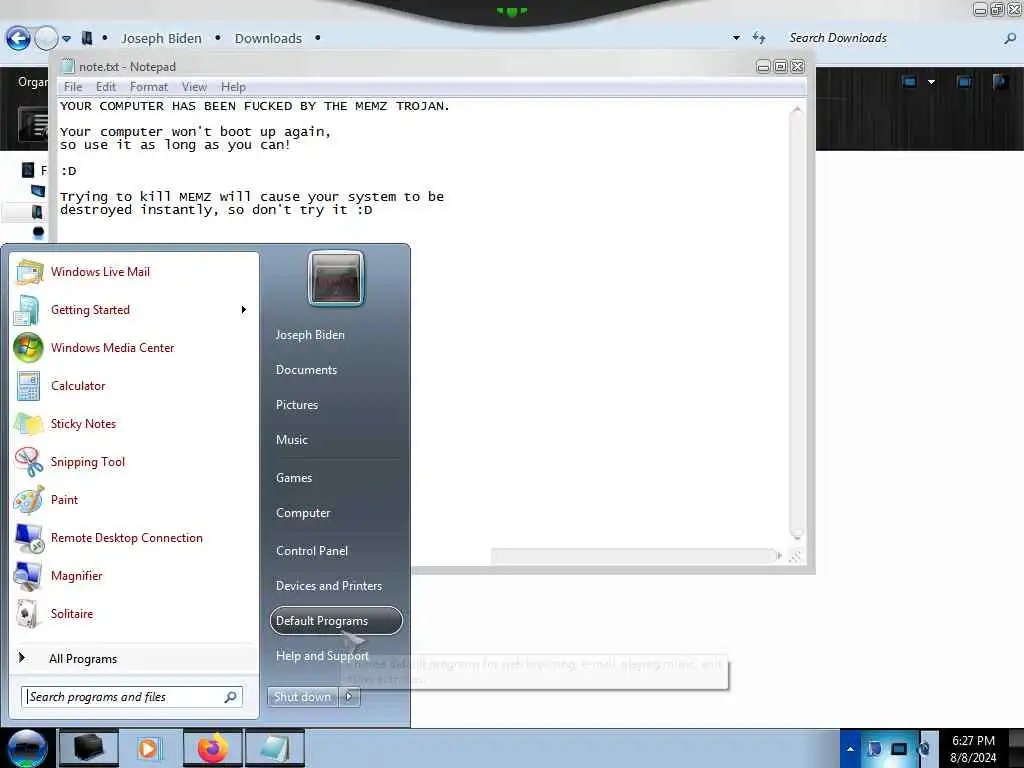Screen dimensions: 1024x768
Task: Click the user account picture
Action: (x=336, y=279)
